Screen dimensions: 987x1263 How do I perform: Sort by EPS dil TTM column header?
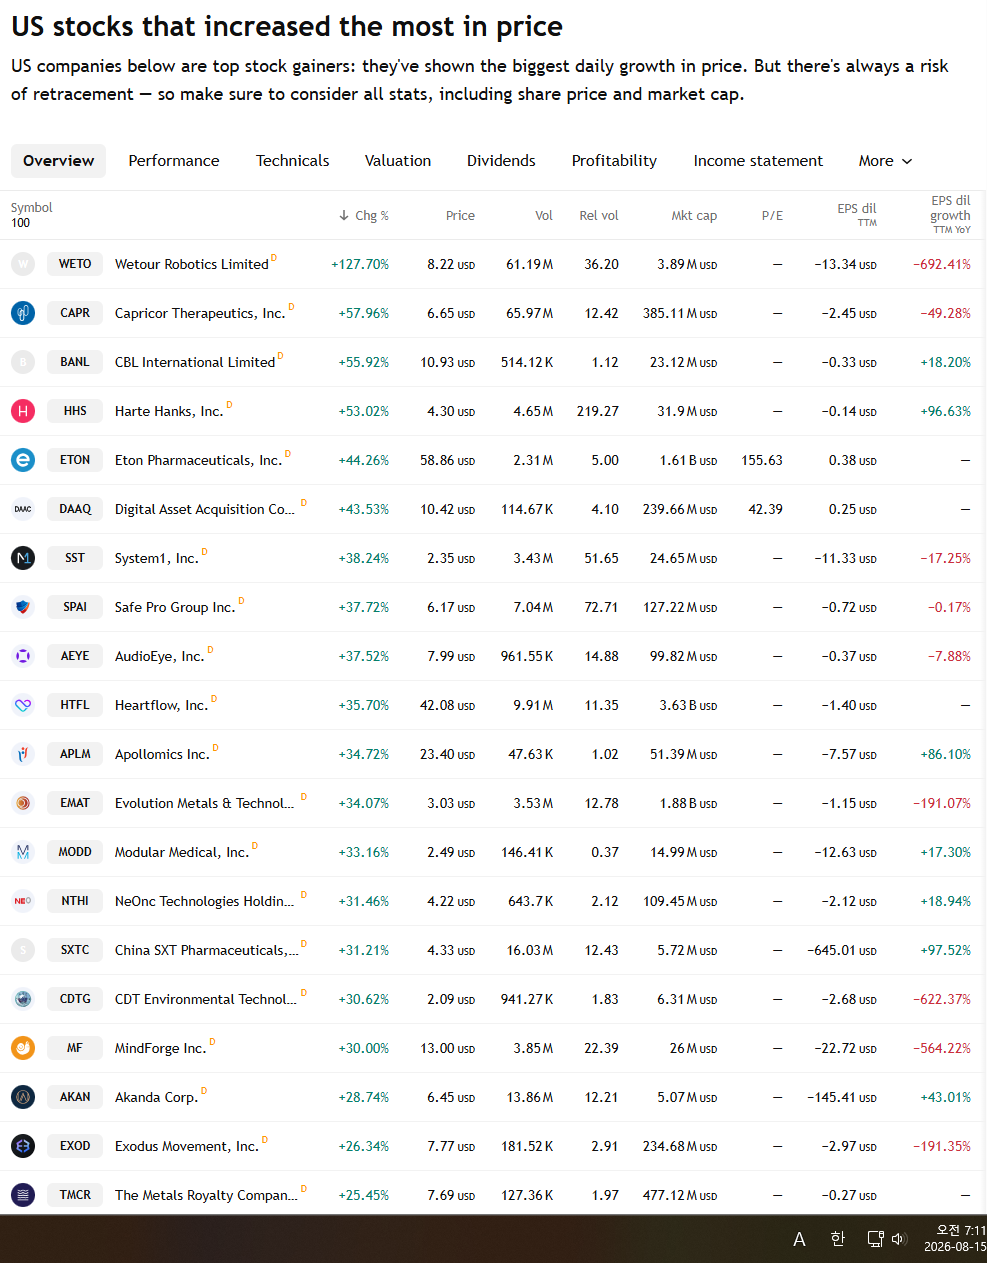857,215
